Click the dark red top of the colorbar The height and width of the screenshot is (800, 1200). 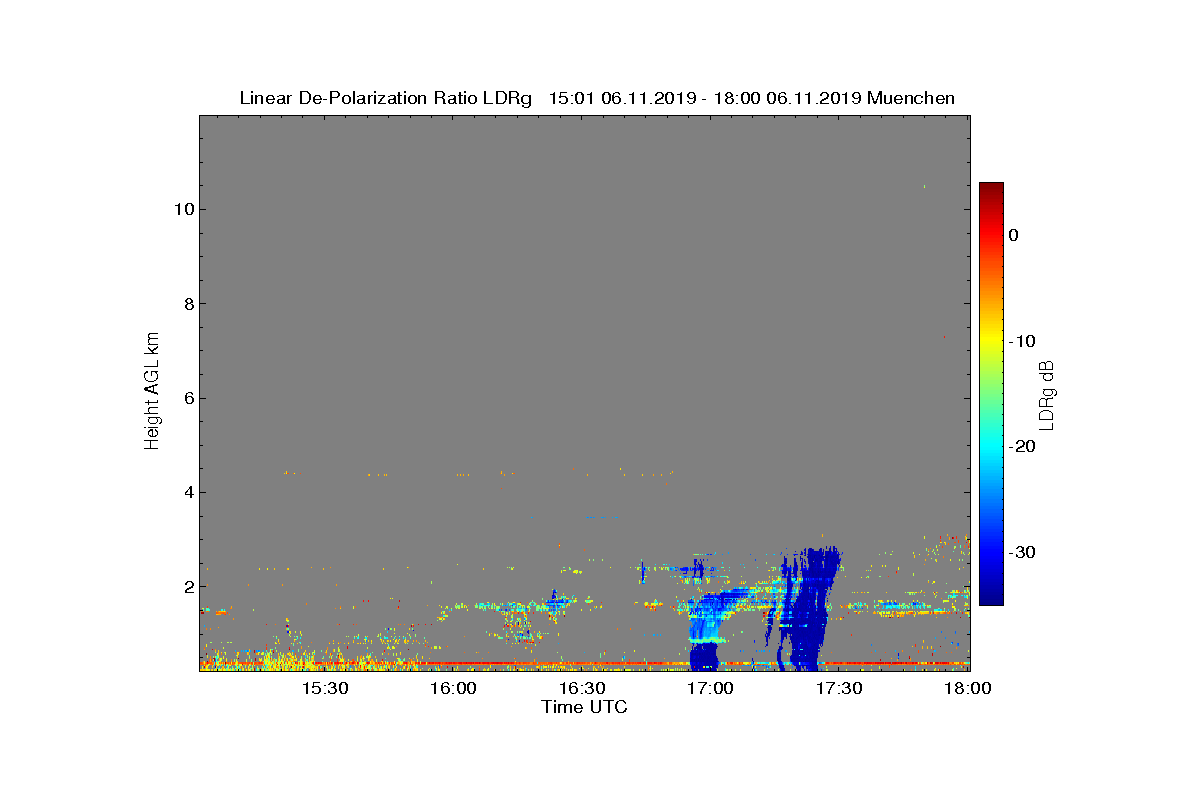point(991,190)
